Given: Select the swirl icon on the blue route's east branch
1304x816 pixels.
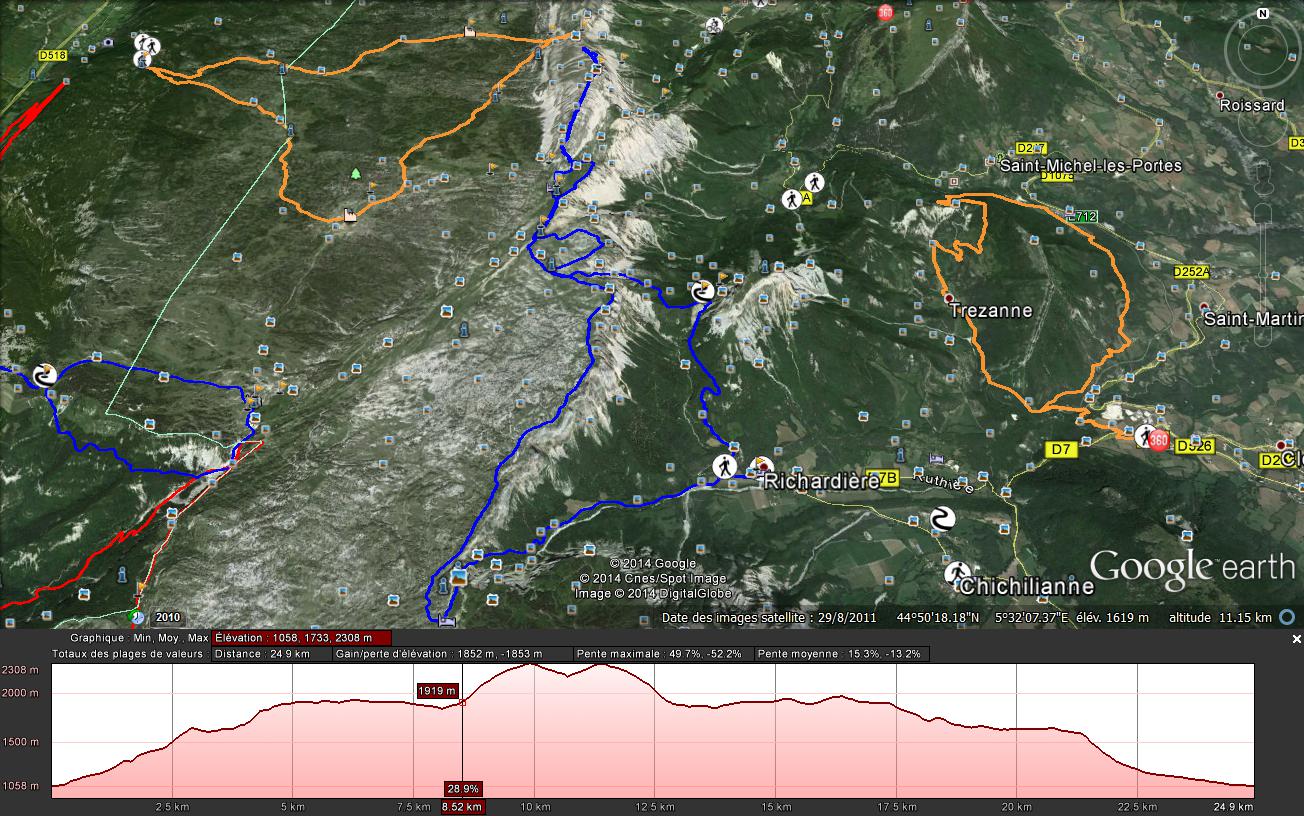Looking at the screenshot, I should click(702, 291).
